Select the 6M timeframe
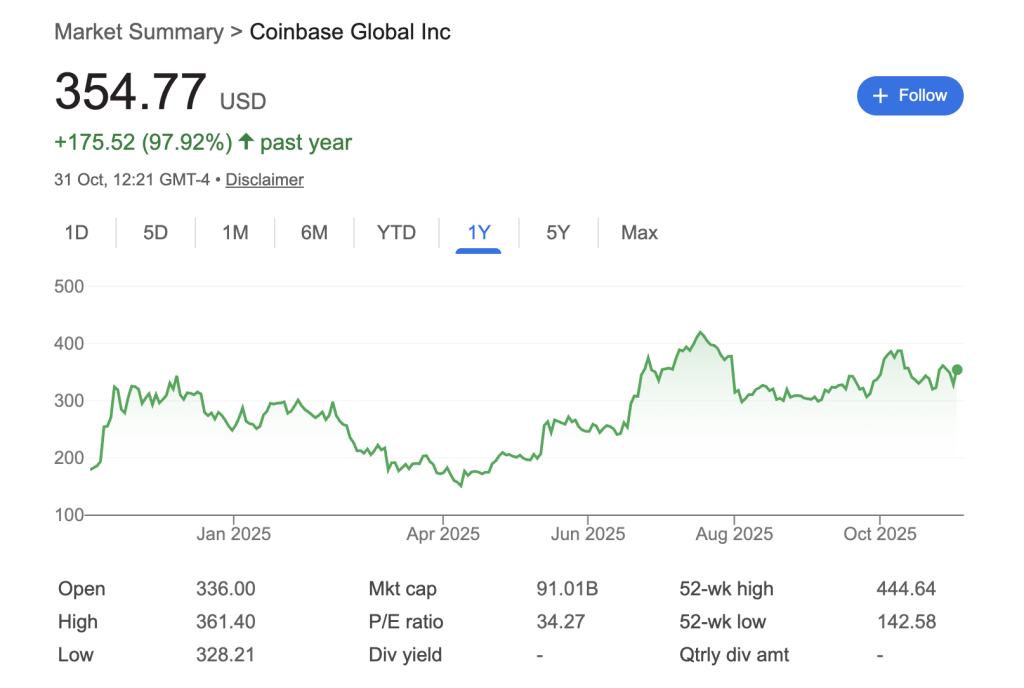 (x=315, y=232)
